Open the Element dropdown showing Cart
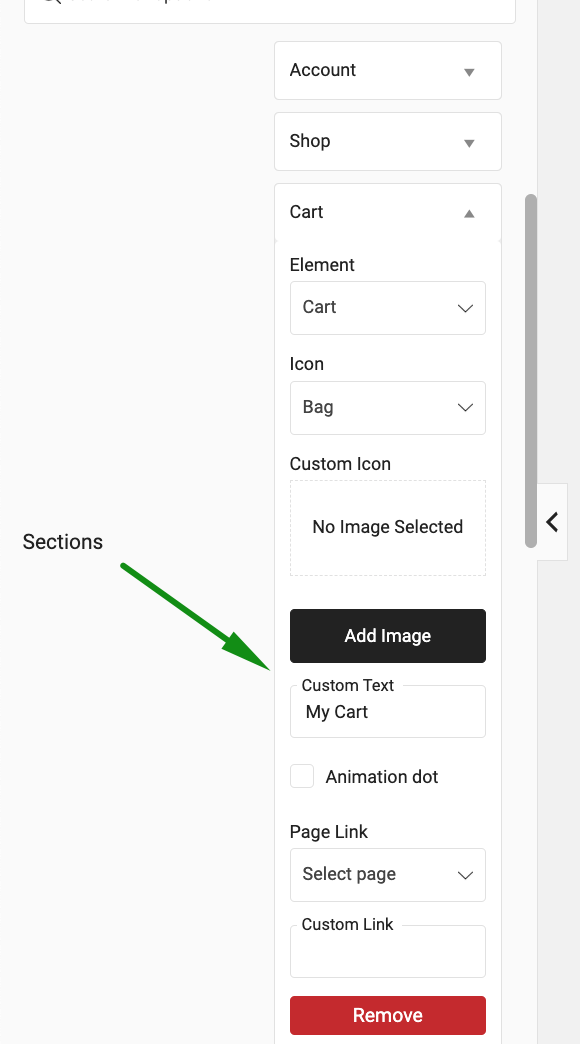 pos(388,308)
